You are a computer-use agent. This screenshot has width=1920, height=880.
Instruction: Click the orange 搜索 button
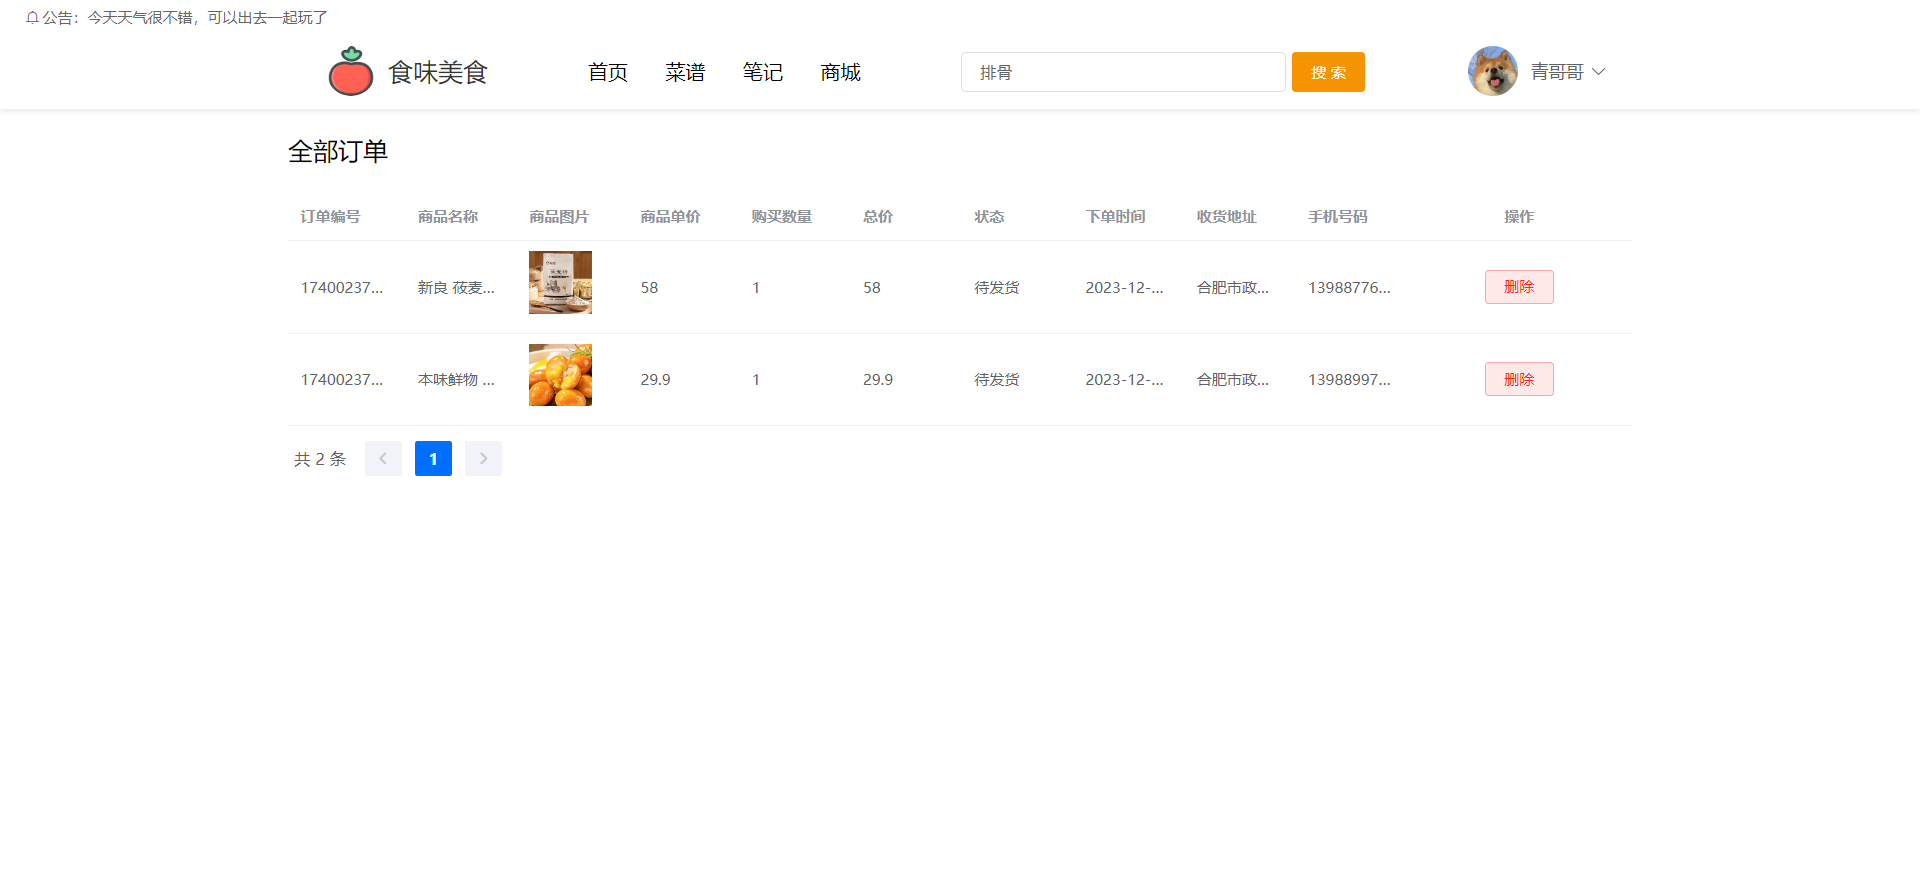(1328, 72)
